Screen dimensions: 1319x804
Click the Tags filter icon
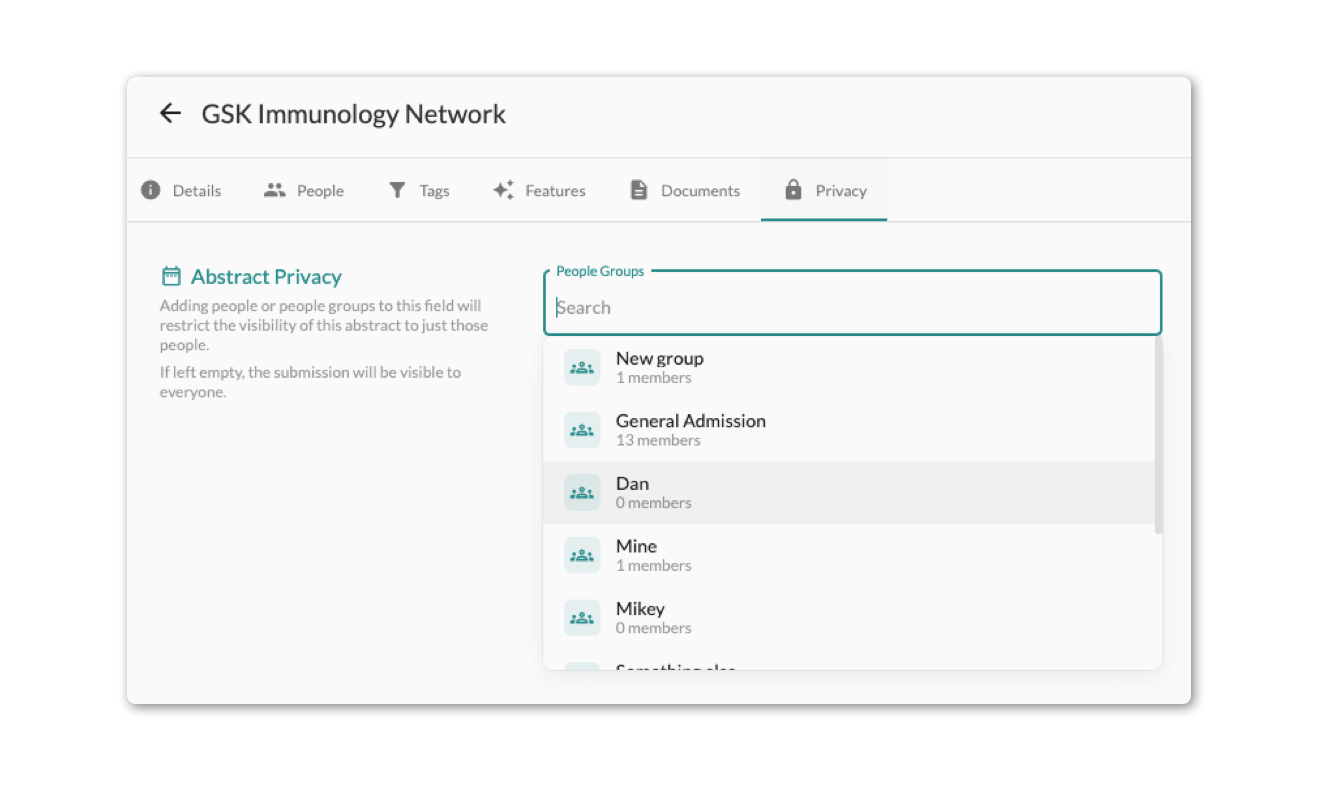(397, 190)
